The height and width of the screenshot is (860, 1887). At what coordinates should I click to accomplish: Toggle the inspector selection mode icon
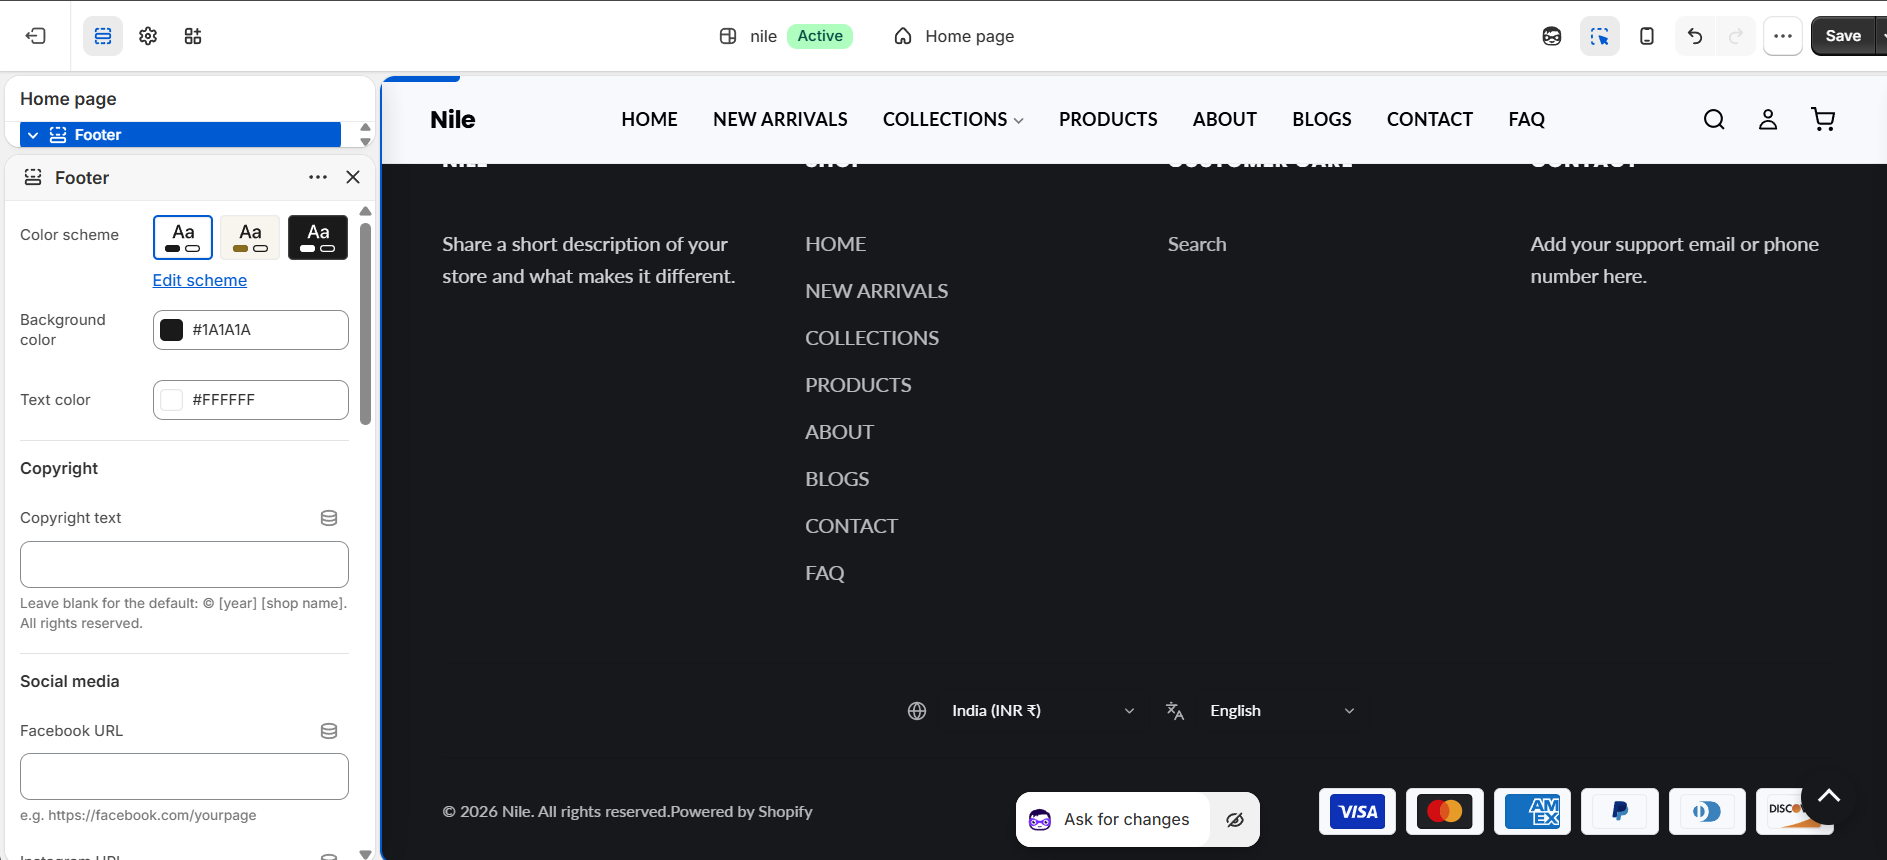1600,36
